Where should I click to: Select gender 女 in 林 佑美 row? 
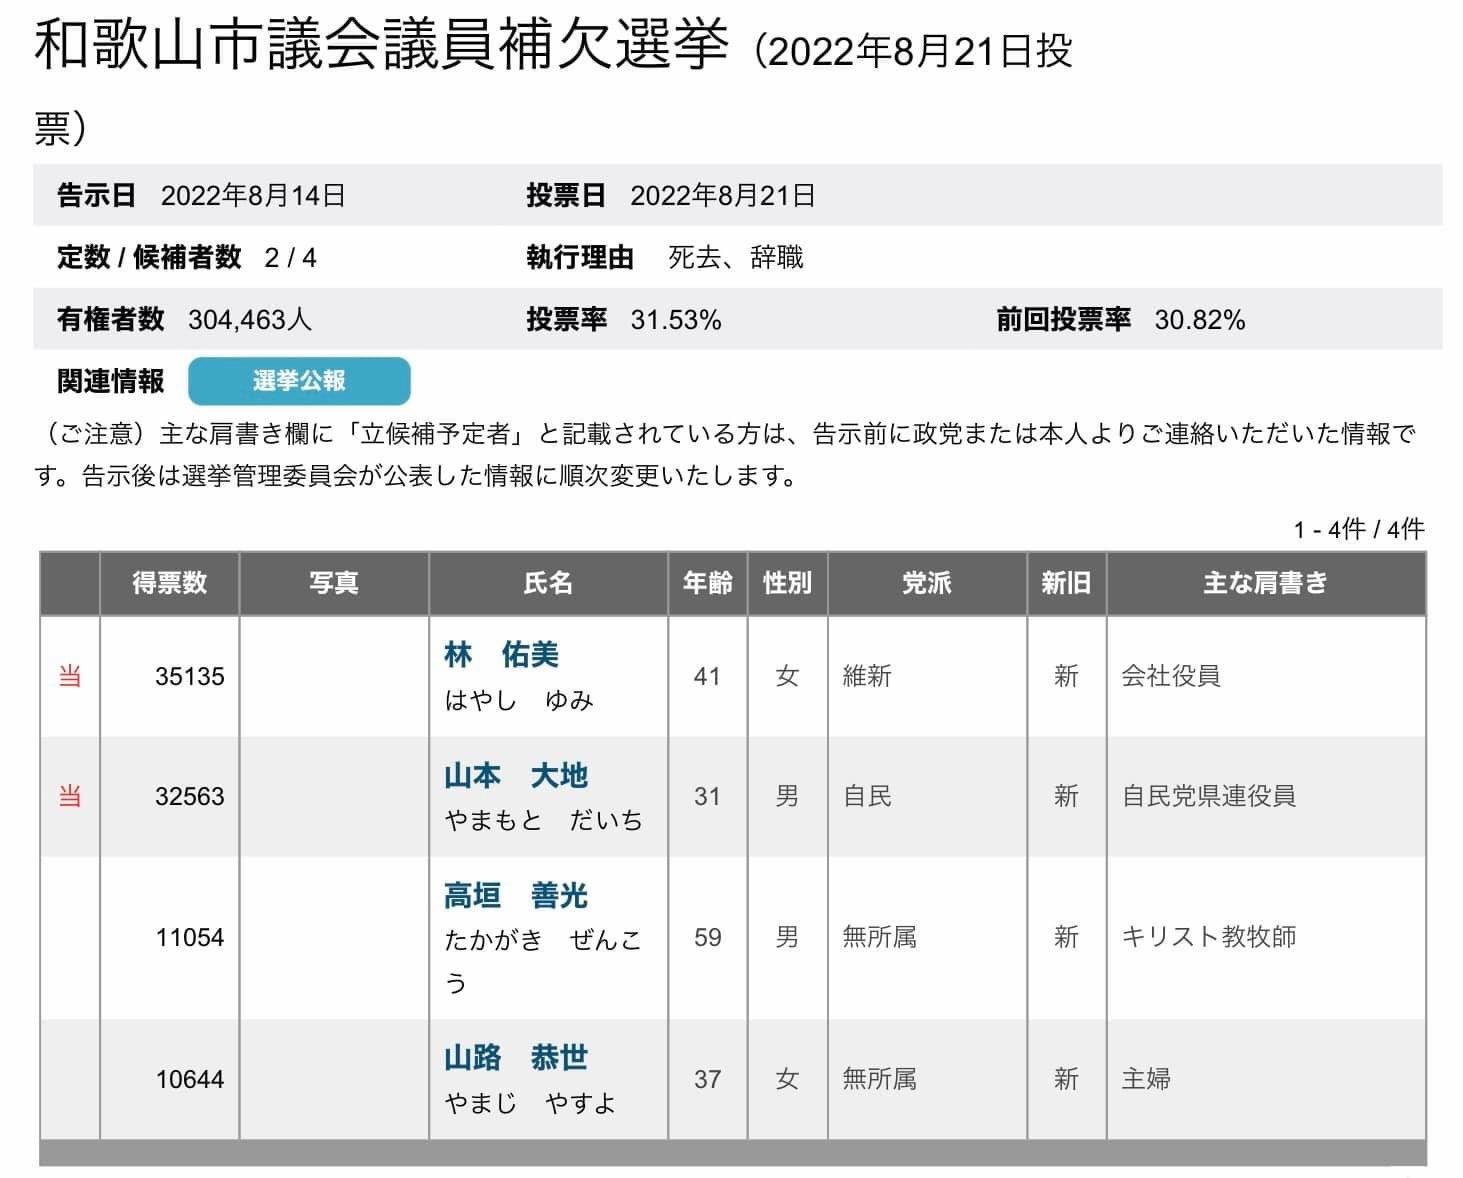787,677
